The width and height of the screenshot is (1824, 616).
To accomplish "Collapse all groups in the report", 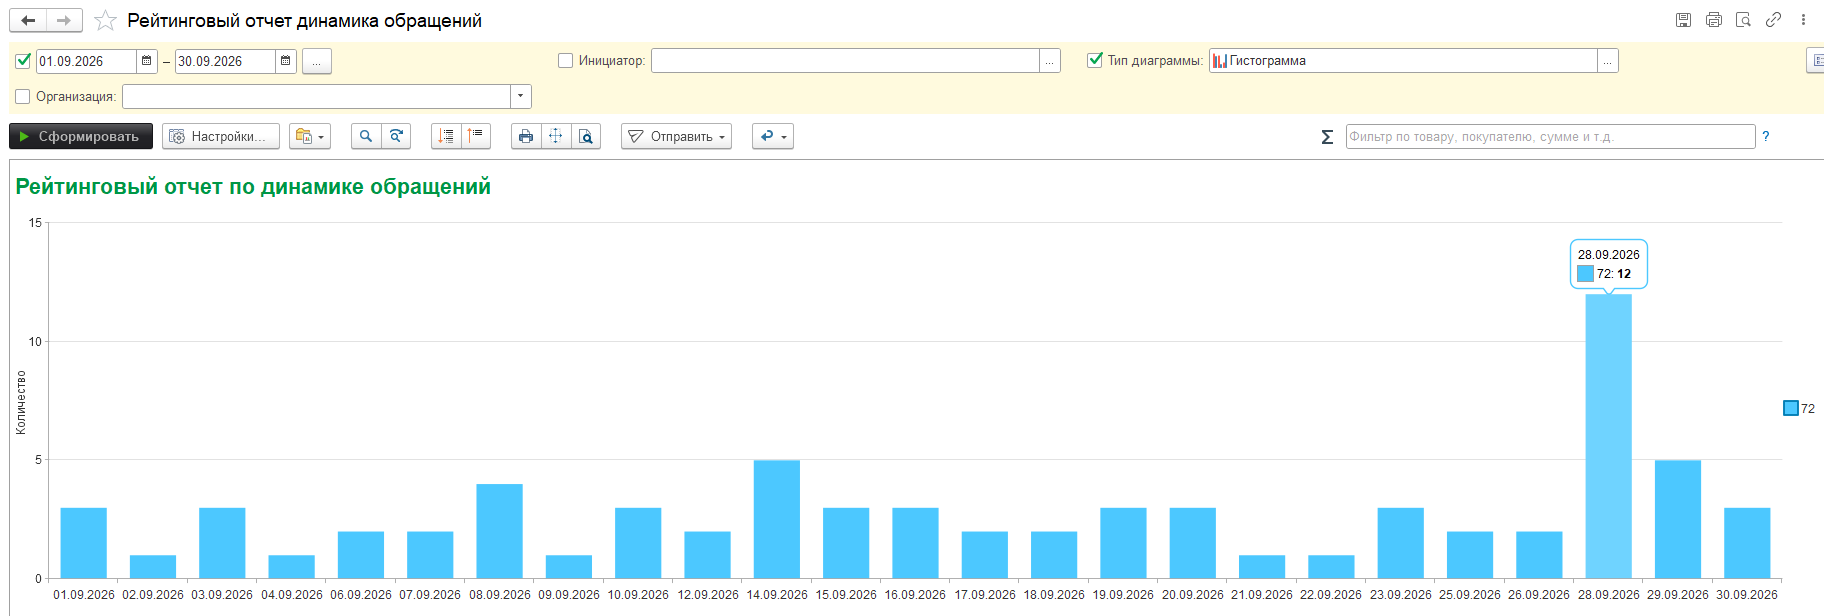I will 476,136.
